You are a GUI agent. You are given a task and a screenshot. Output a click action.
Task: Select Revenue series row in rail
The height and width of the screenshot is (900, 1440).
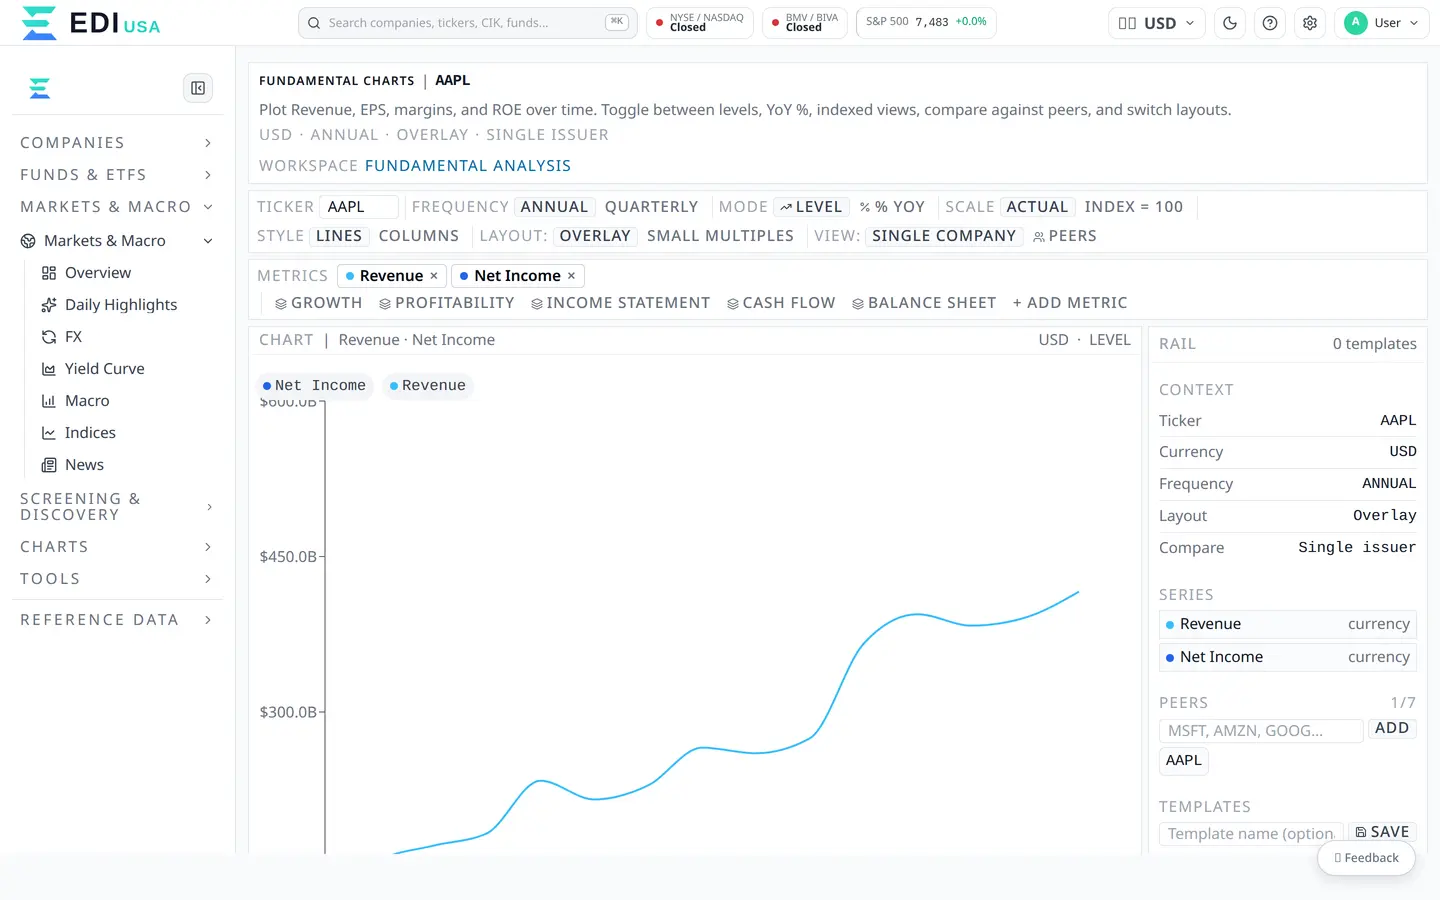(x=1287, y=624)
